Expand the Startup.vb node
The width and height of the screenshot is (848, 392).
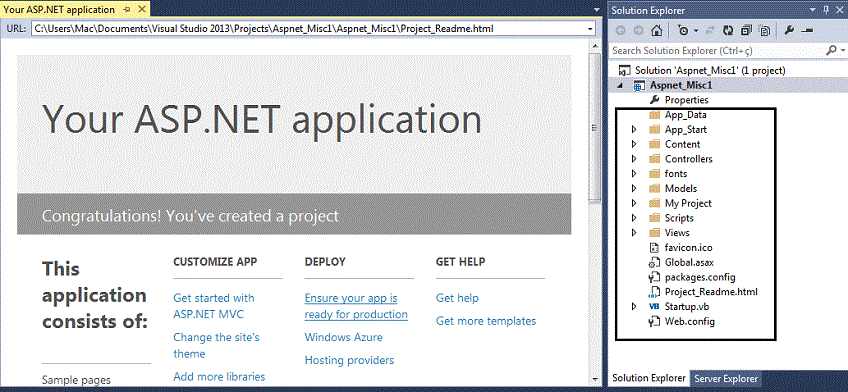pyautogui.click(x=634, y=307)
